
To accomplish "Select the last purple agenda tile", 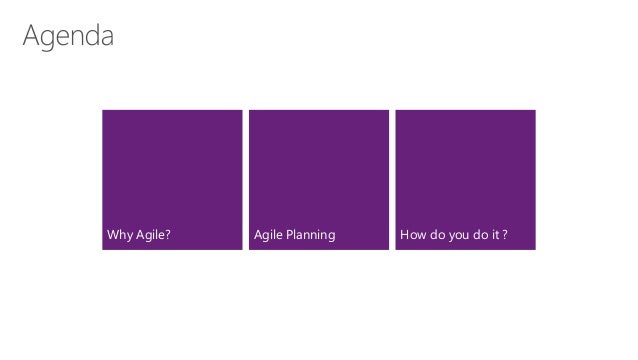I will click(x=465, y=180).
